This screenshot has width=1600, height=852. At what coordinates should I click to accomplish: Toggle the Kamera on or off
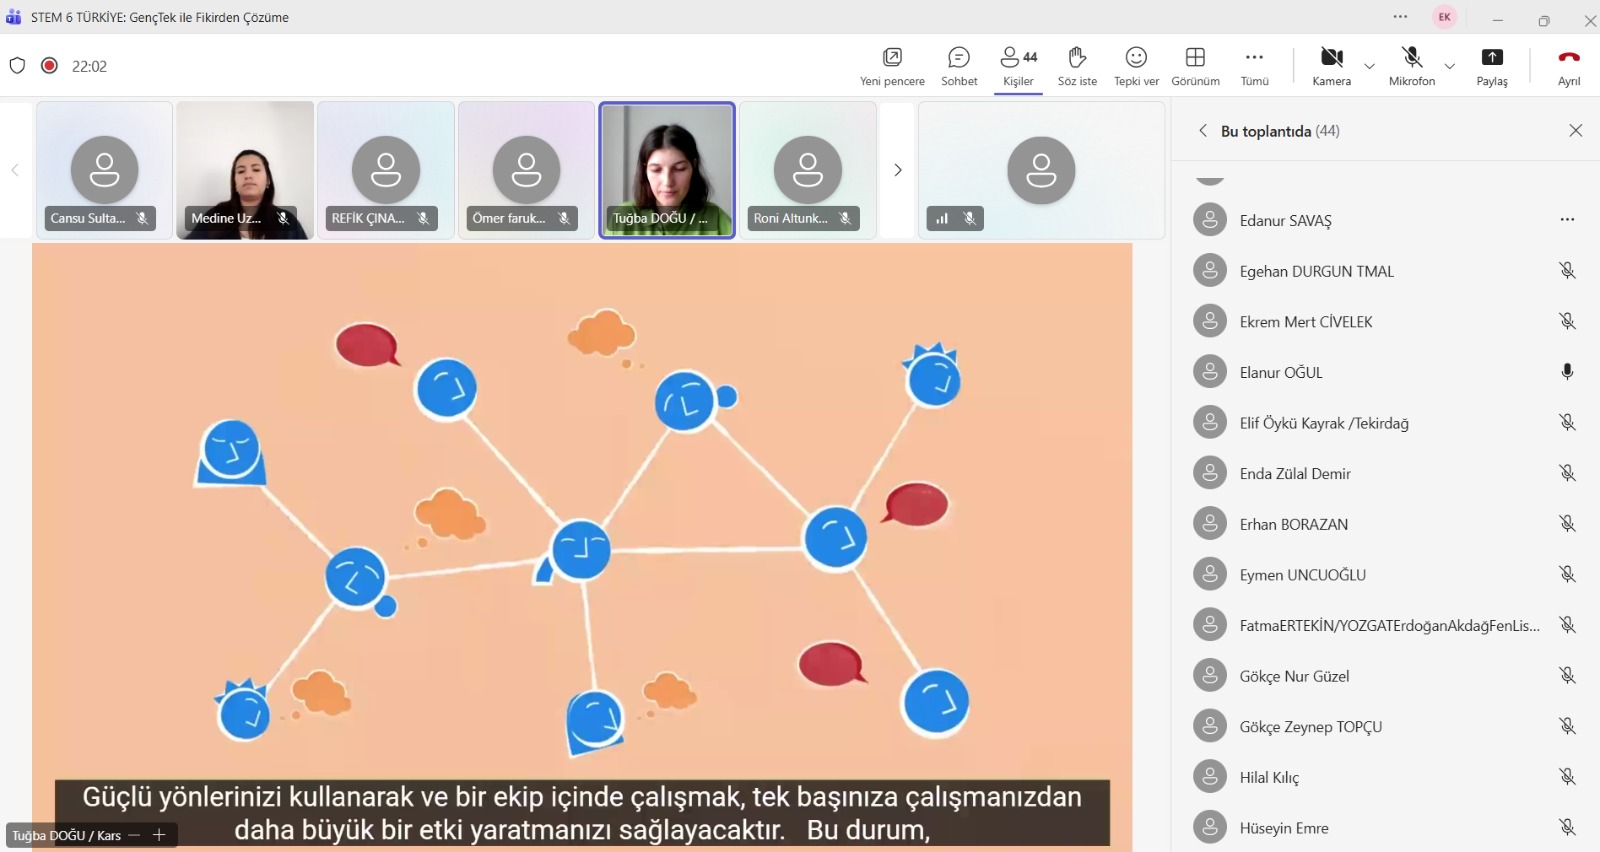pyautogui.click(x=1331, y=66)
